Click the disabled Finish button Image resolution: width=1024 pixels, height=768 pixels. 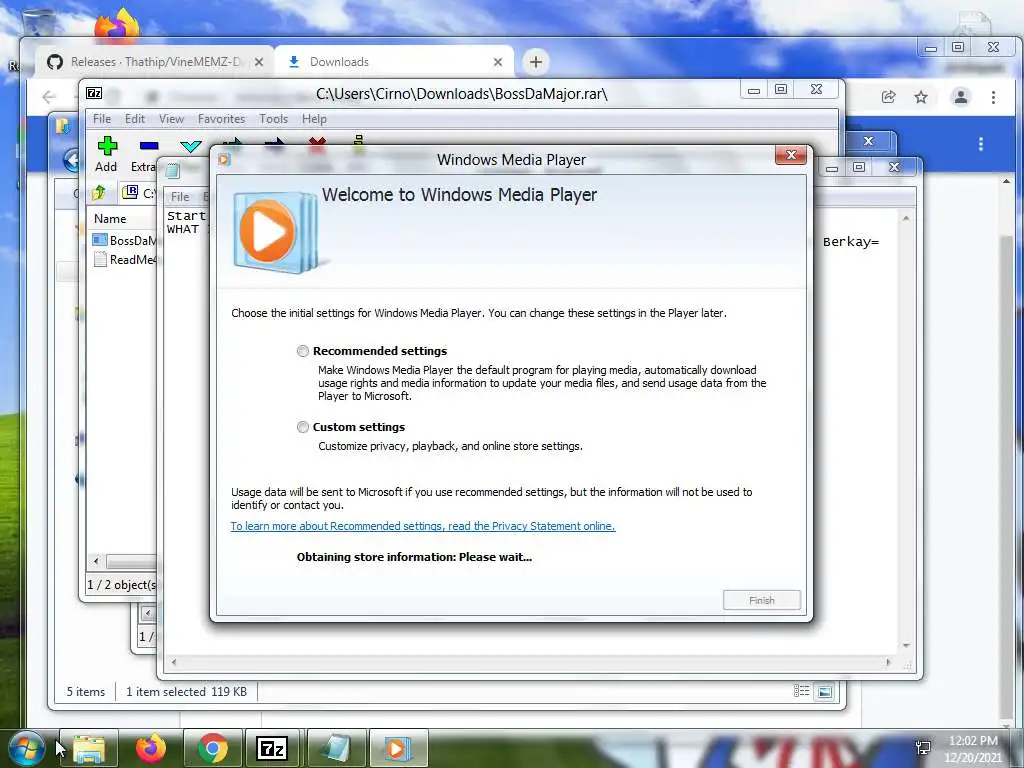[761, 600]
